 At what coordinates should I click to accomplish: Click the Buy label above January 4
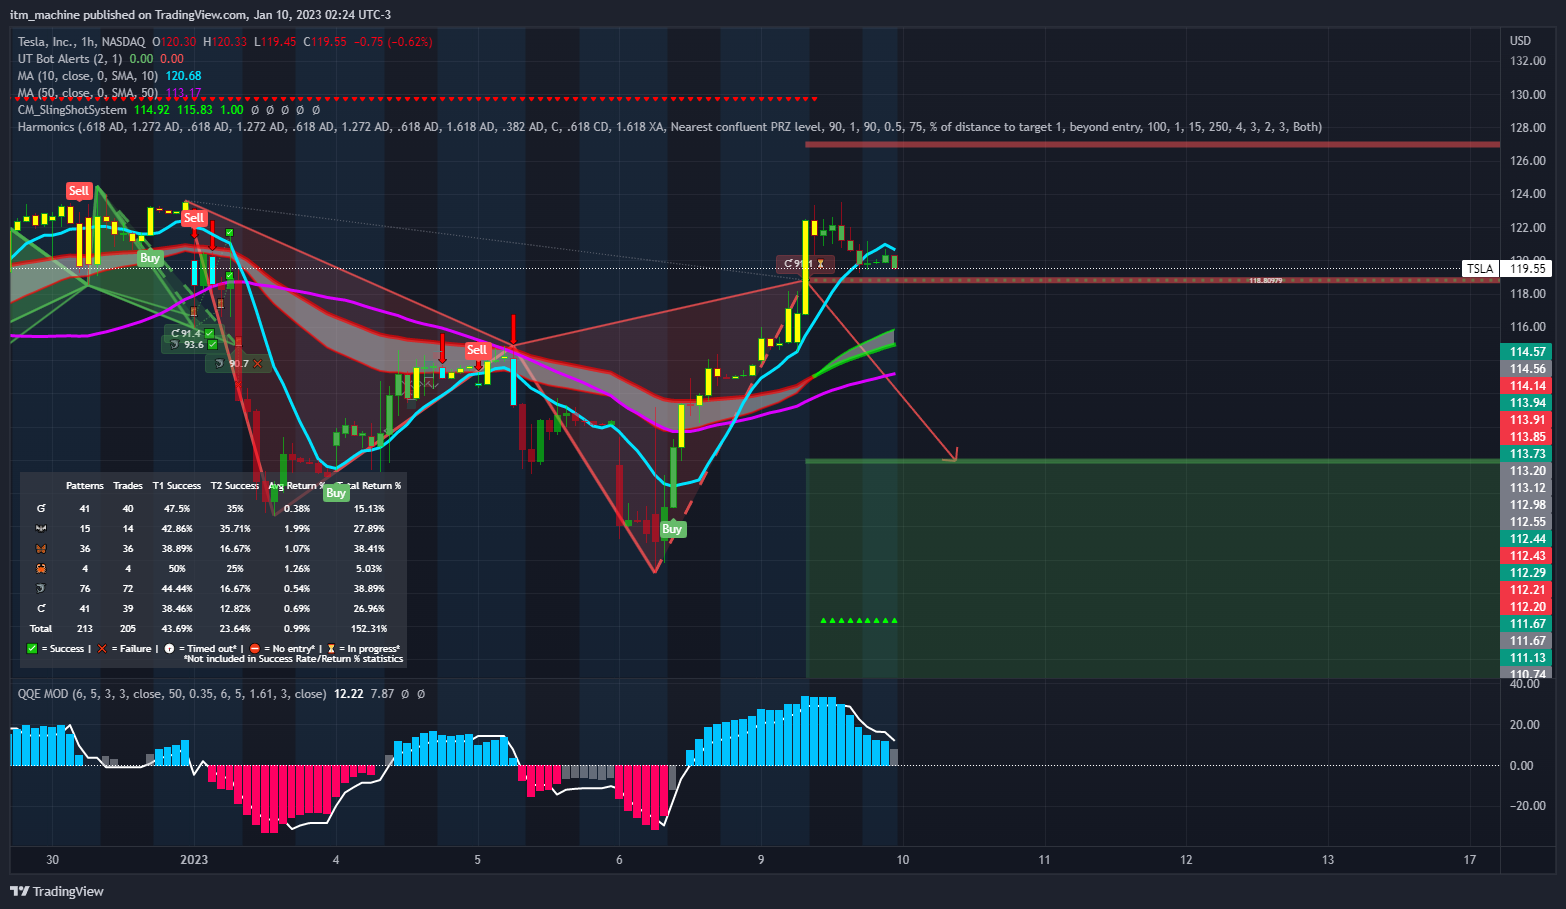[336, 492]
